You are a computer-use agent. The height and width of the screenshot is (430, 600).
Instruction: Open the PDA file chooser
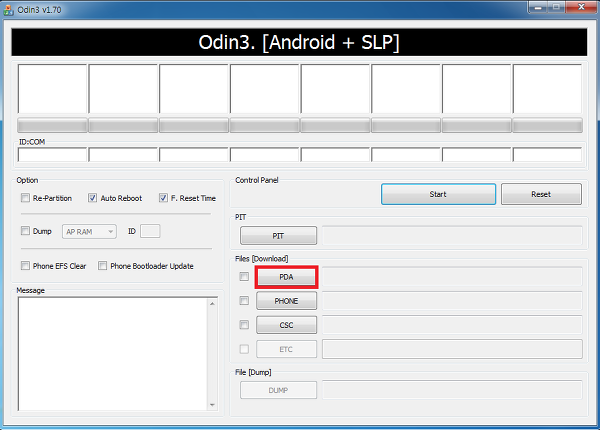pos(286,277)
